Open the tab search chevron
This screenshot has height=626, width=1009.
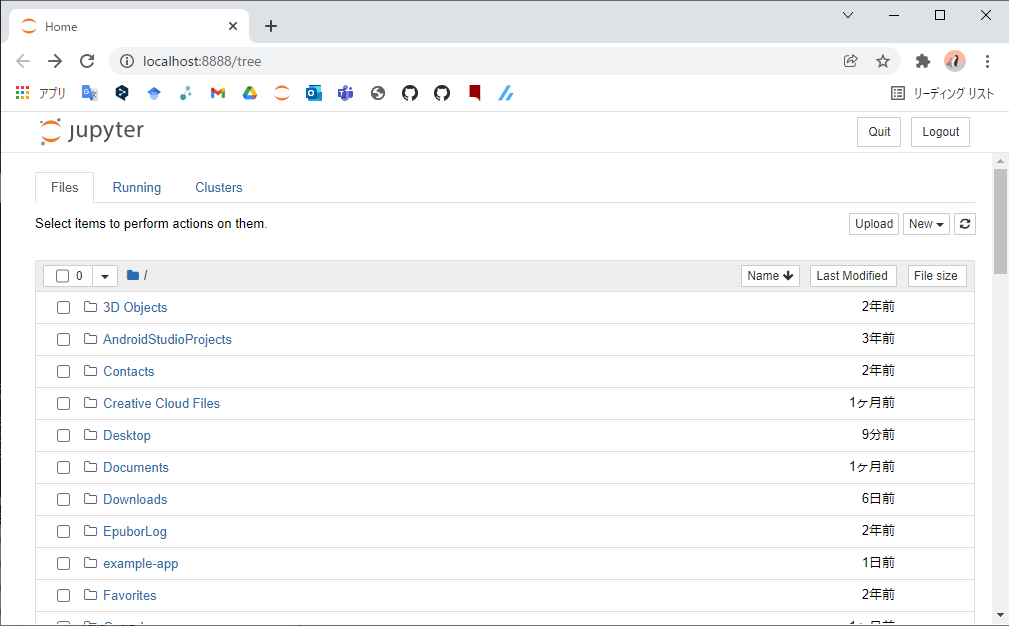(847, 15)
